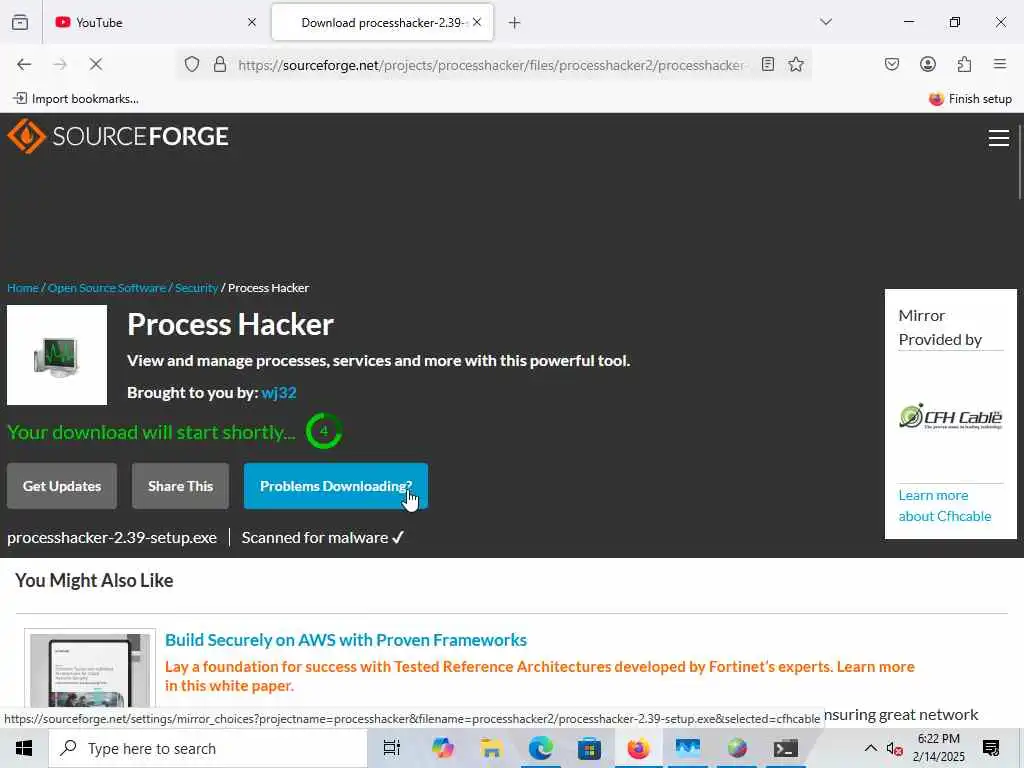Open the Firefox account icon
This screenshot has width=1024, height=768.
click(927, 64)
